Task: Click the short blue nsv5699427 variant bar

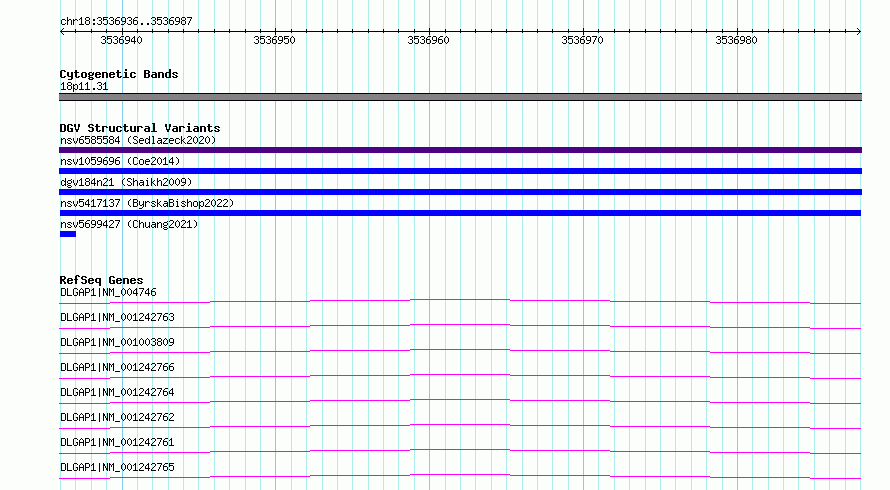Action: [68, 234]
